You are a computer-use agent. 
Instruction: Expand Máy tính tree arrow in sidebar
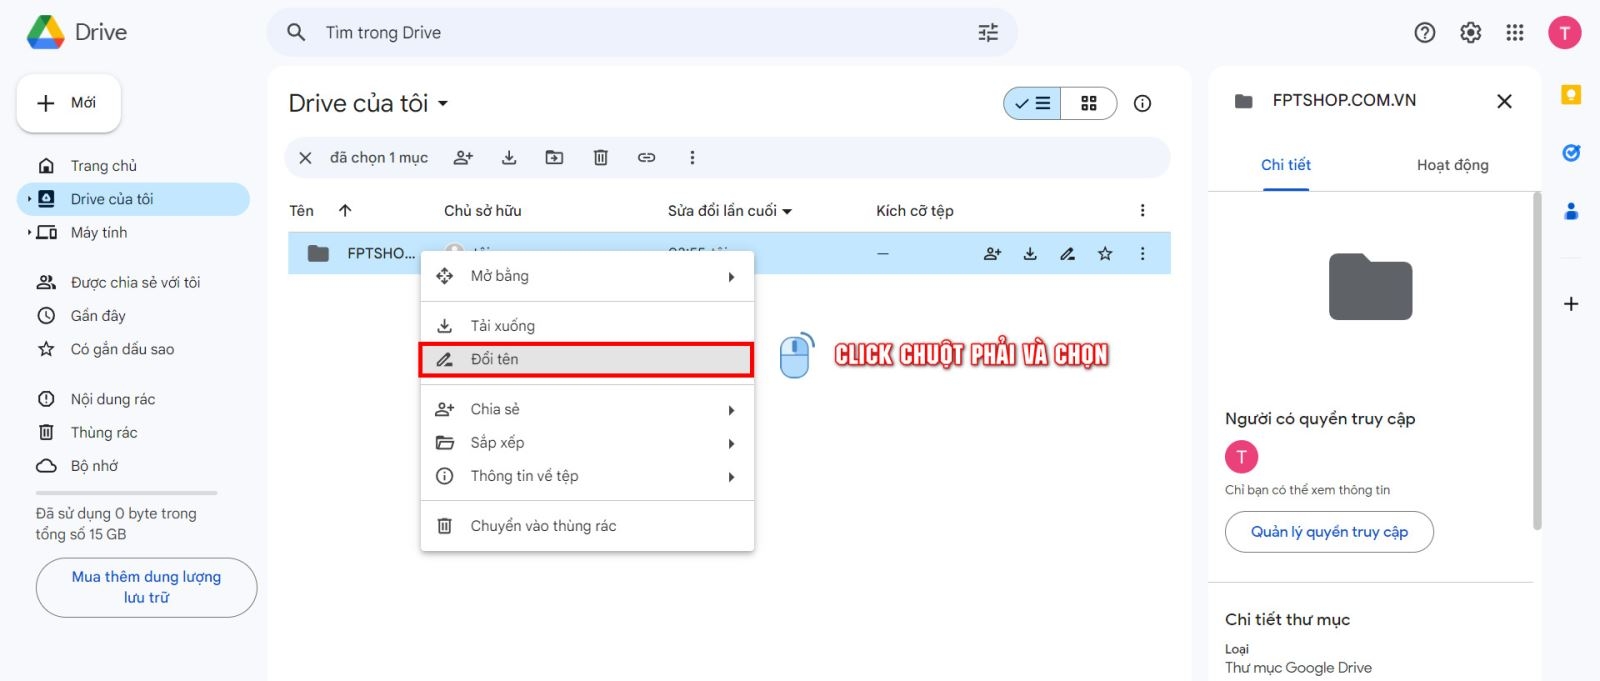coord(29,233)
